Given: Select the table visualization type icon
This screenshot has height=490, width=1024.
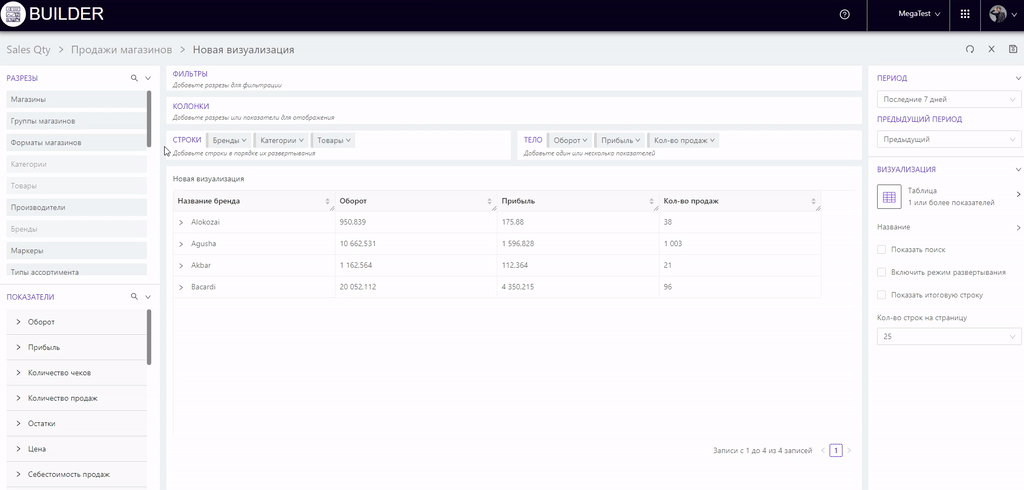Looking at the screenshot, I should [x=889, y=197].
